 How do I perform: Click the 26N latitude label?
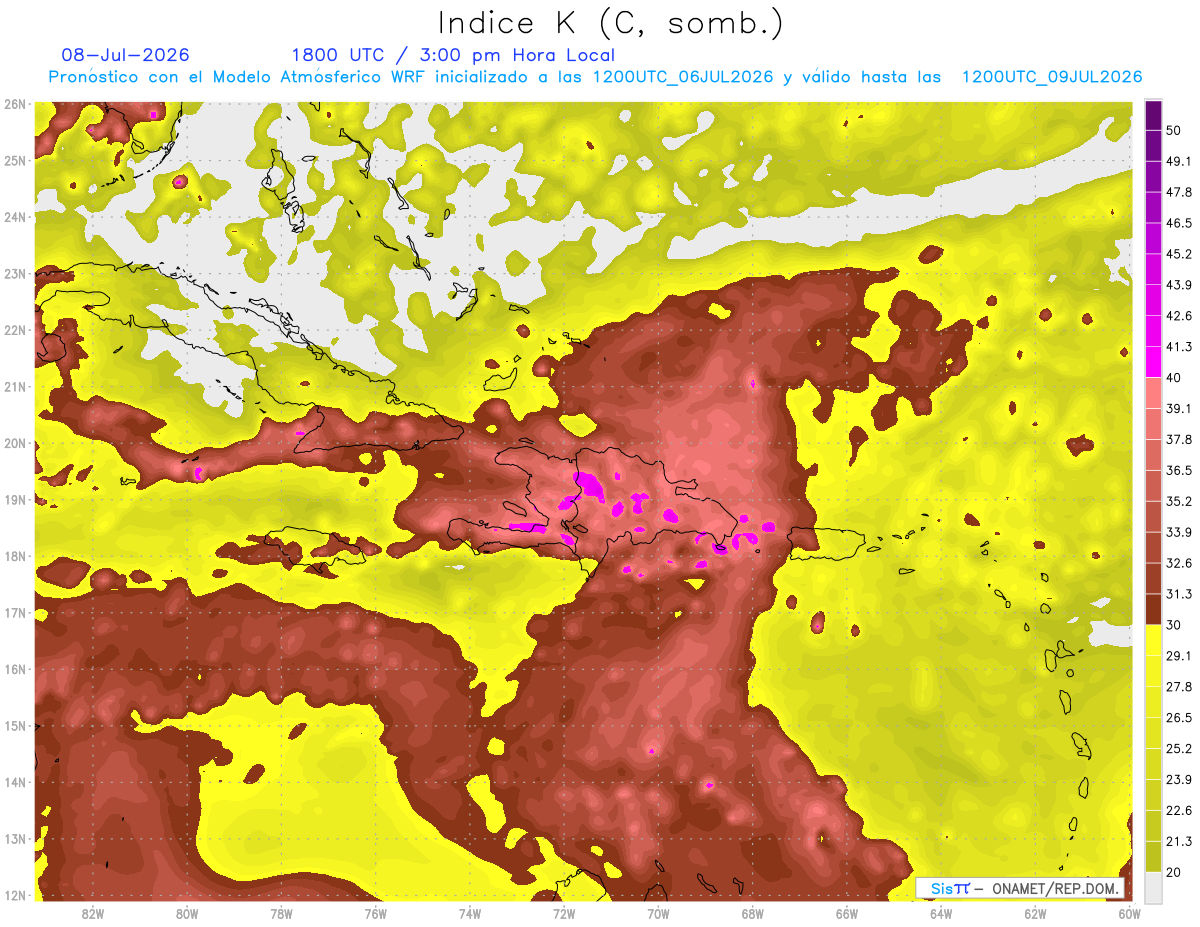(15, 104)
